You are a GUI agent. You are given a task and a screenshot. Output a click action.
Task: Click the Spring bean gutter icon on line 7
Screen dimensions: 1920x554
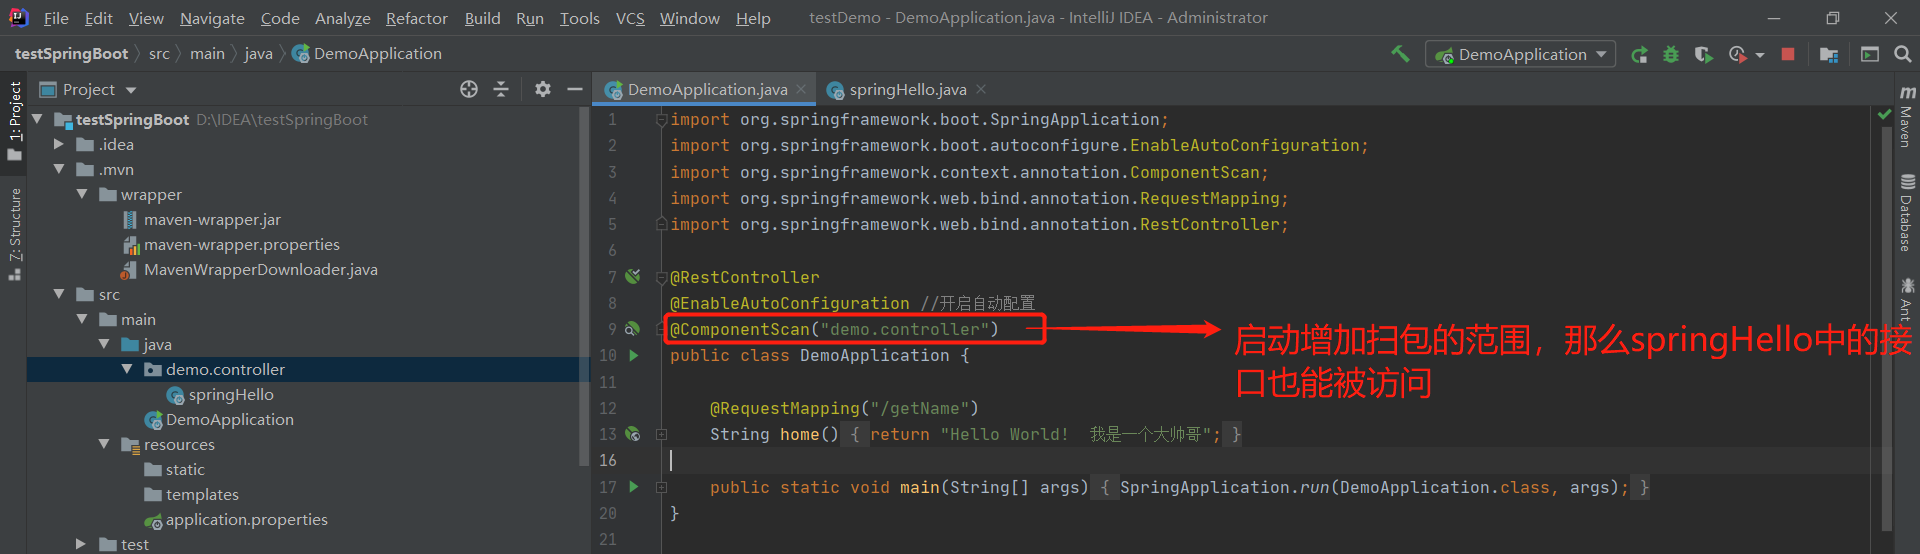[633, 276]
